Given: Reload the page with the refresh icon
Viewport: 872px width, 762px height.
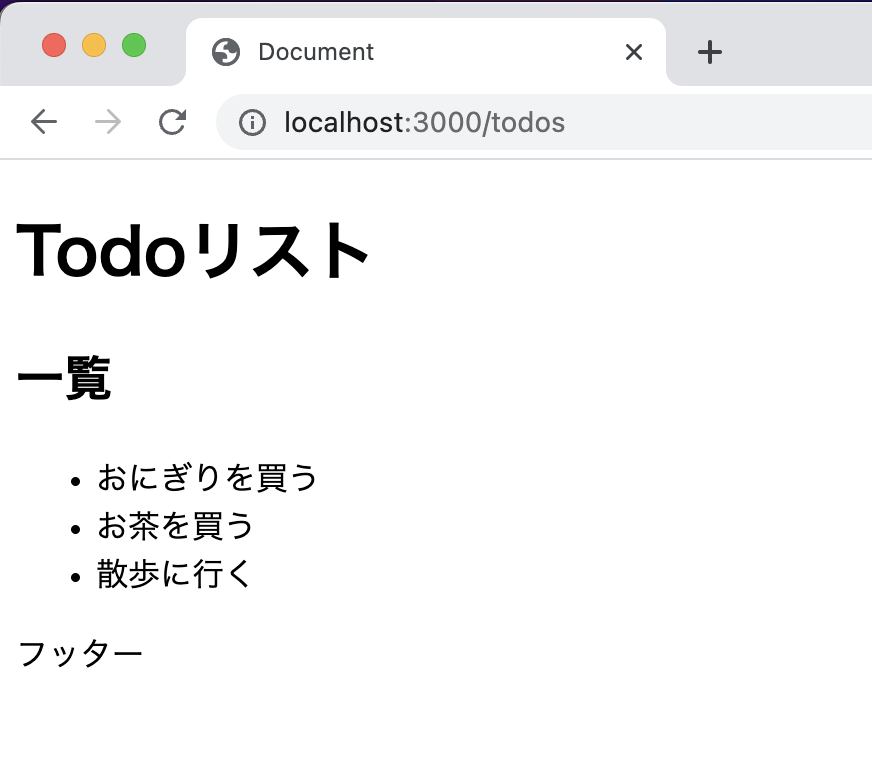Looking at the screenshot, I should click(172, 122).
